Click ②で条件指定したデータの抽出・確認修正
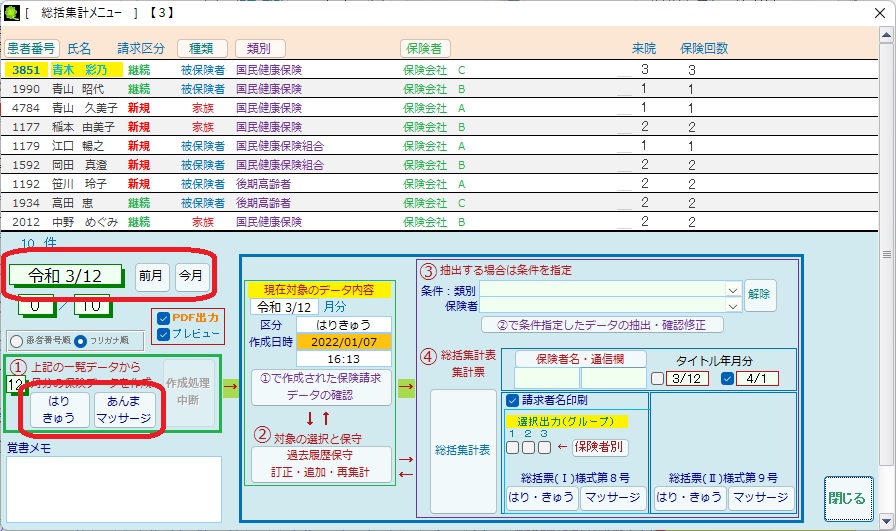This screenshot has width=896, height=531. pos(602,325)
